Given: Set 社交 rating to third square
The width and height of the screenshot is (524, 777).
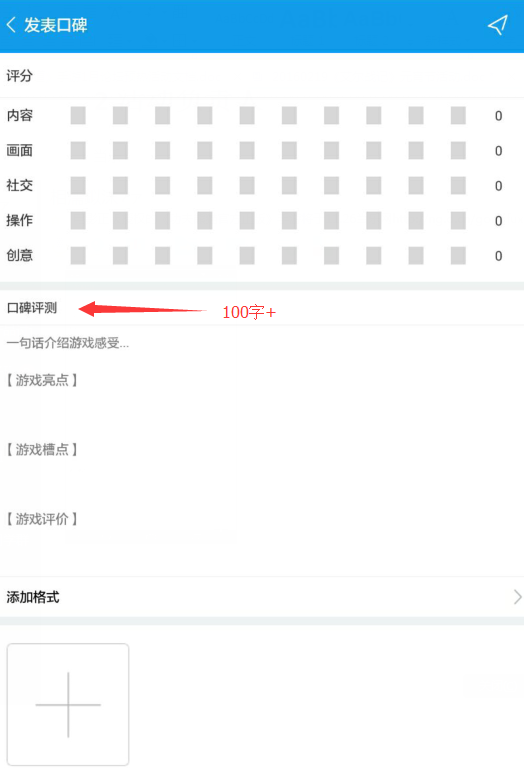Looking at the screenshot, I should click(x=163, y=185).
